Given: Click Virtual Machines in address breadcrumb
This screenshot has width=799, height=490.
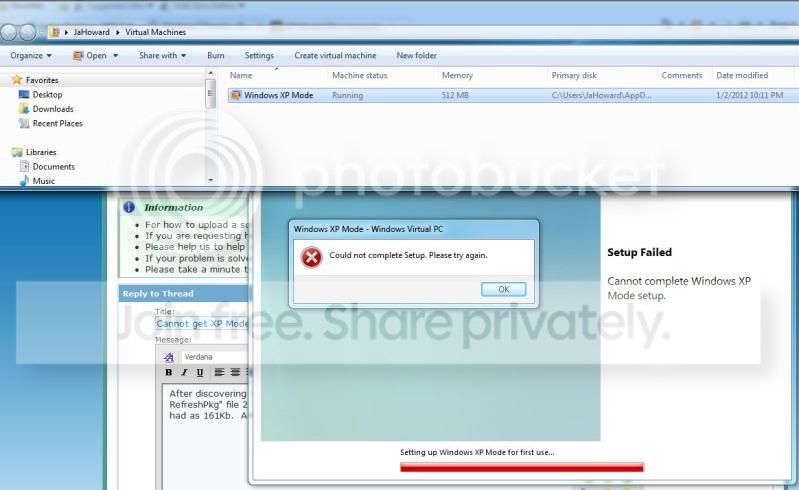Looking at the screenshot, I should click(x=155, y=32).
